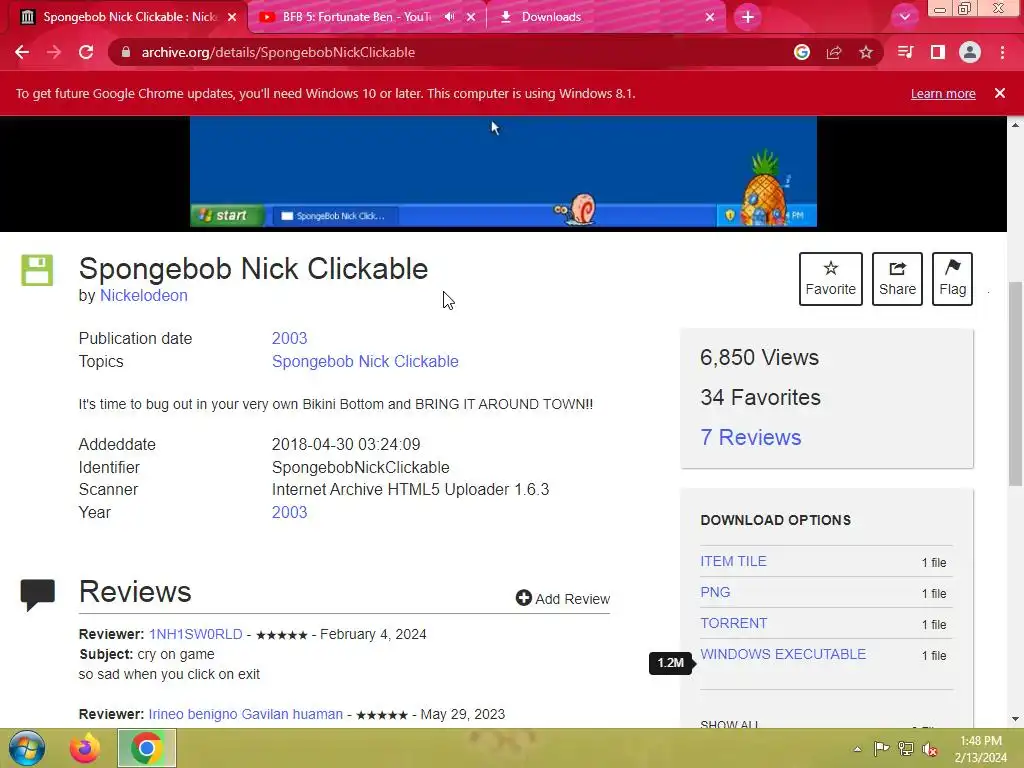Open the taskbar clock showing 1:48 PM
Image resolution: width=1024 pixels, height=768 pixels.
(x=980, y=749)
